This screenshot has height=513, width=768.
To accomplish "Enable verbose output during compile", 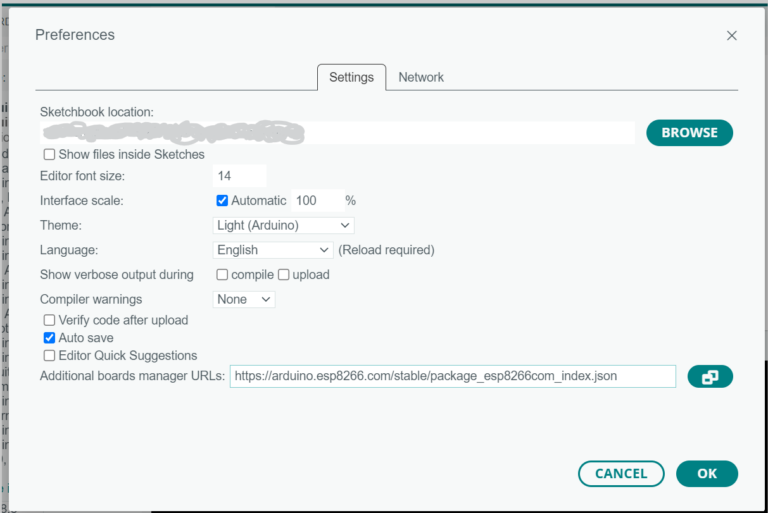I will [222, 275].
